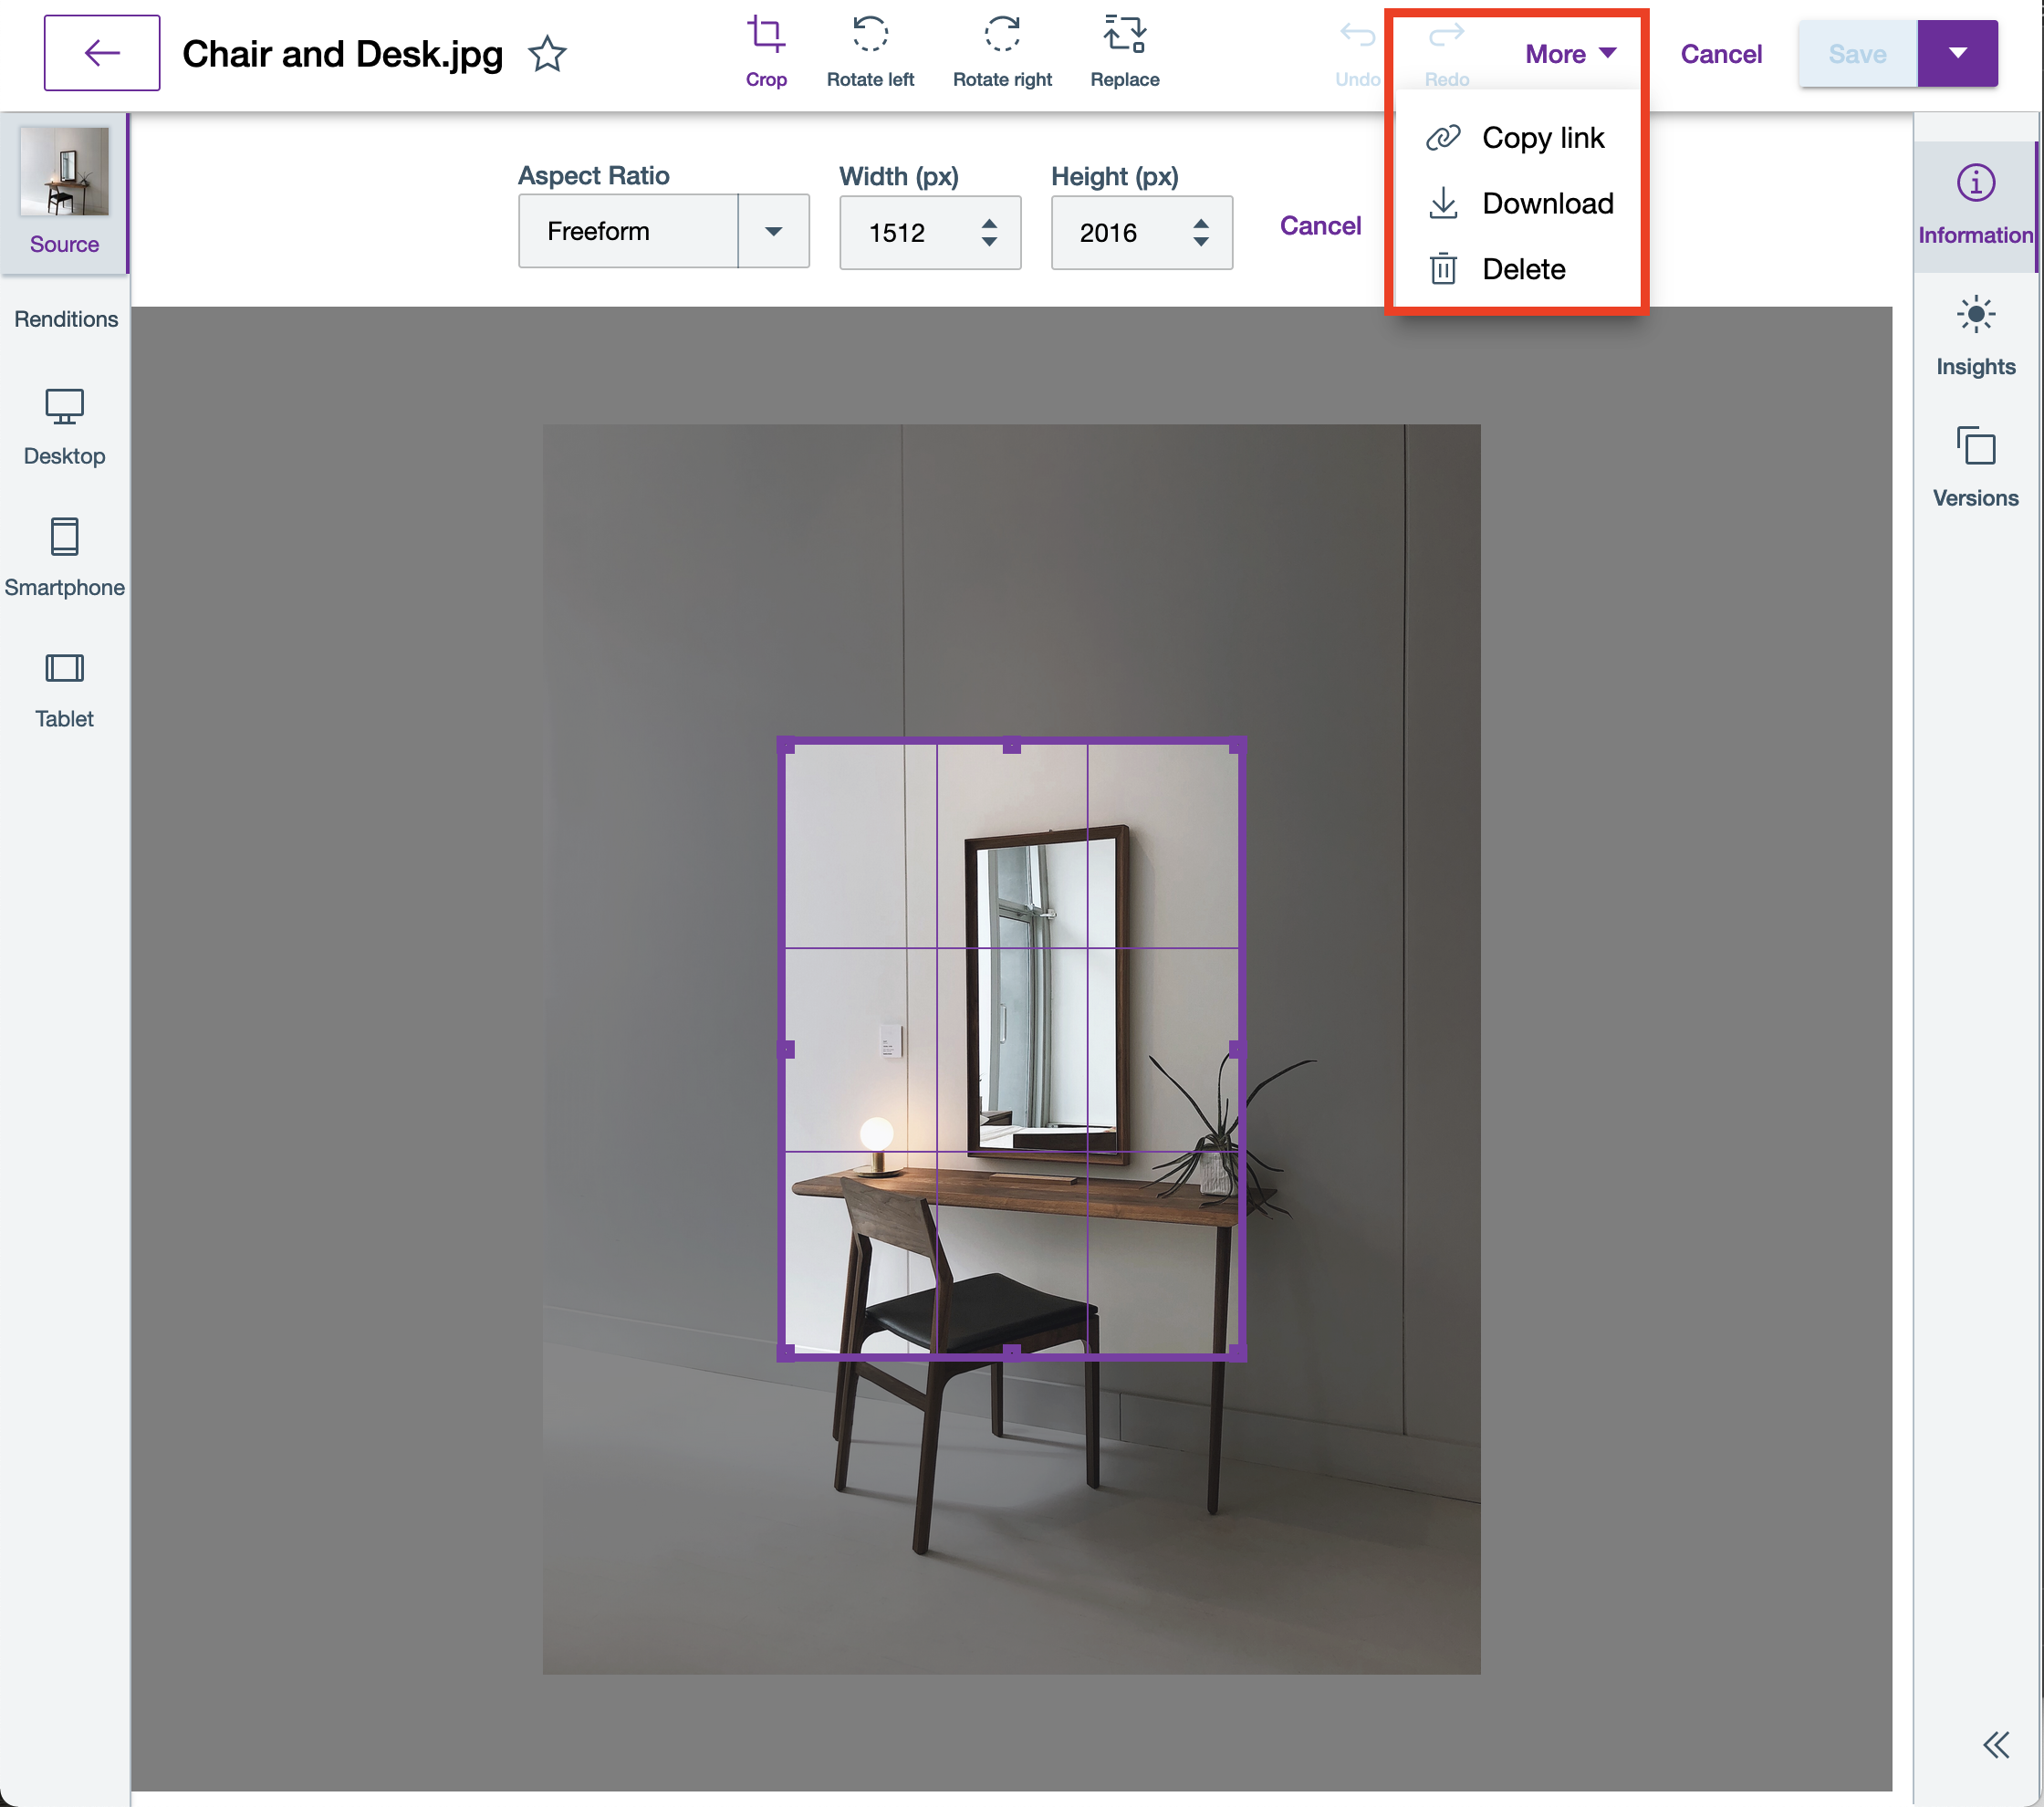Screen dimensions: 2044x1807
Task: Click the Save dropdown arrow
Action: point(1956,52)
